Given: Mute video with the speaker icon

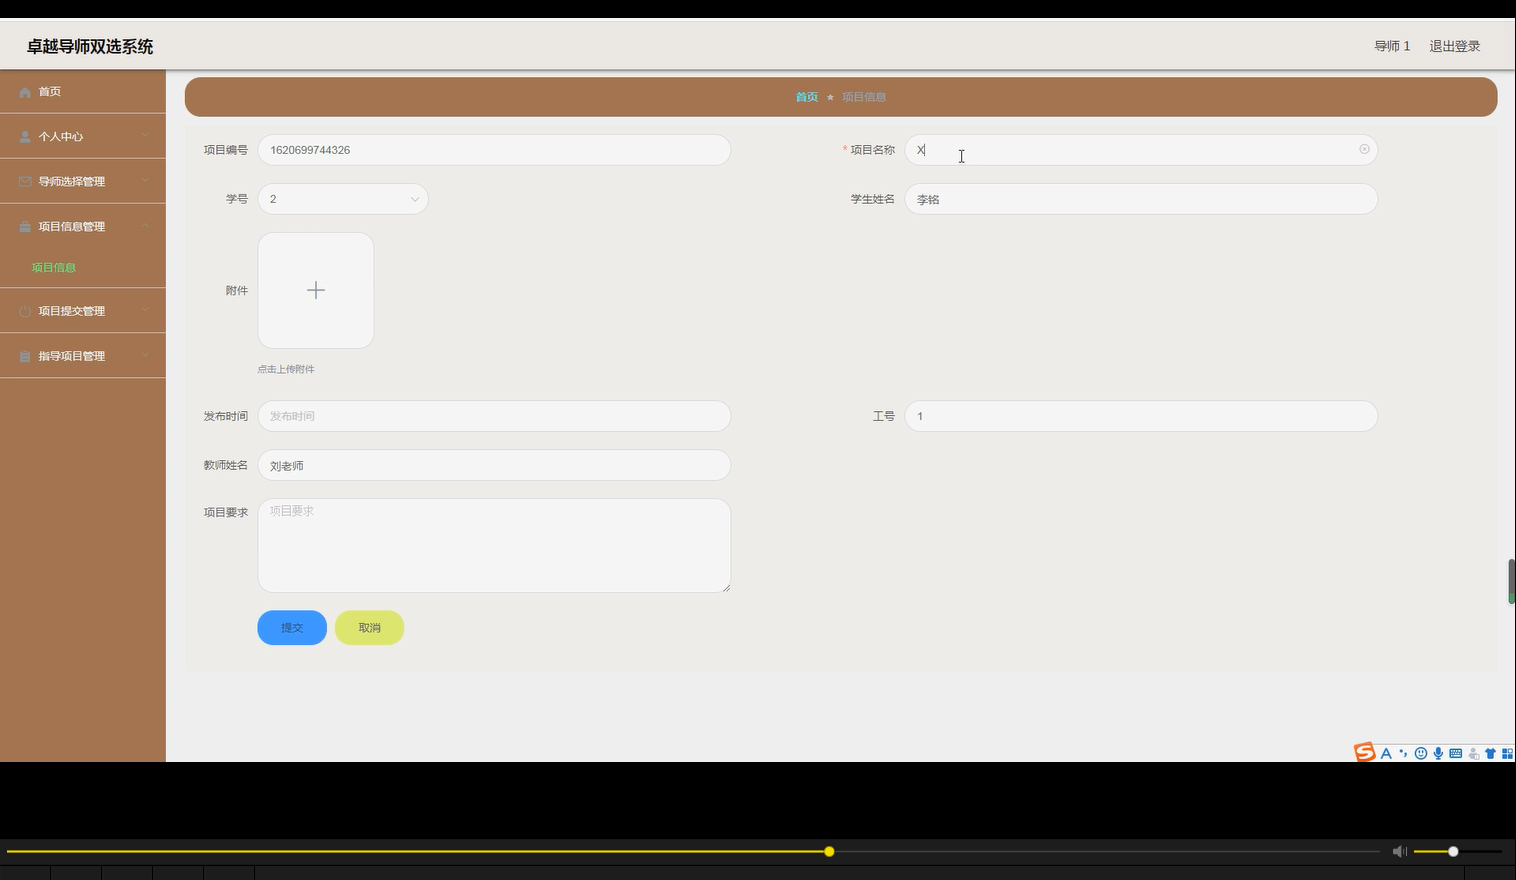Looking at the screenshot, I should [1399, 852].
